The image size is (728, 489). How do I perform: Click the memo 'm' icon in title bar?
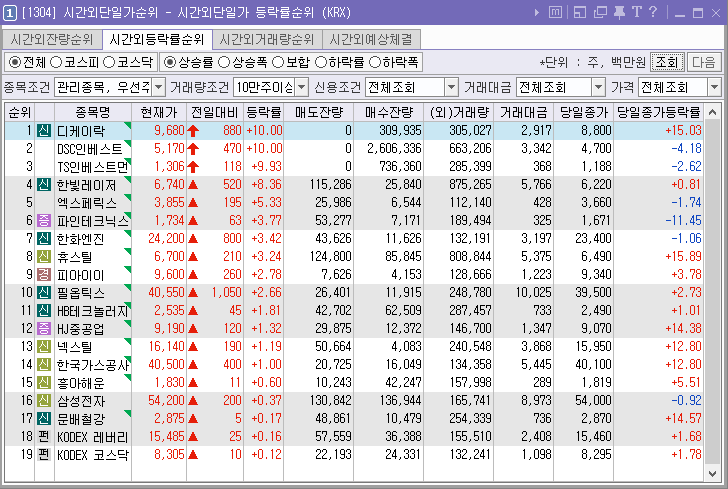[555, 12]
